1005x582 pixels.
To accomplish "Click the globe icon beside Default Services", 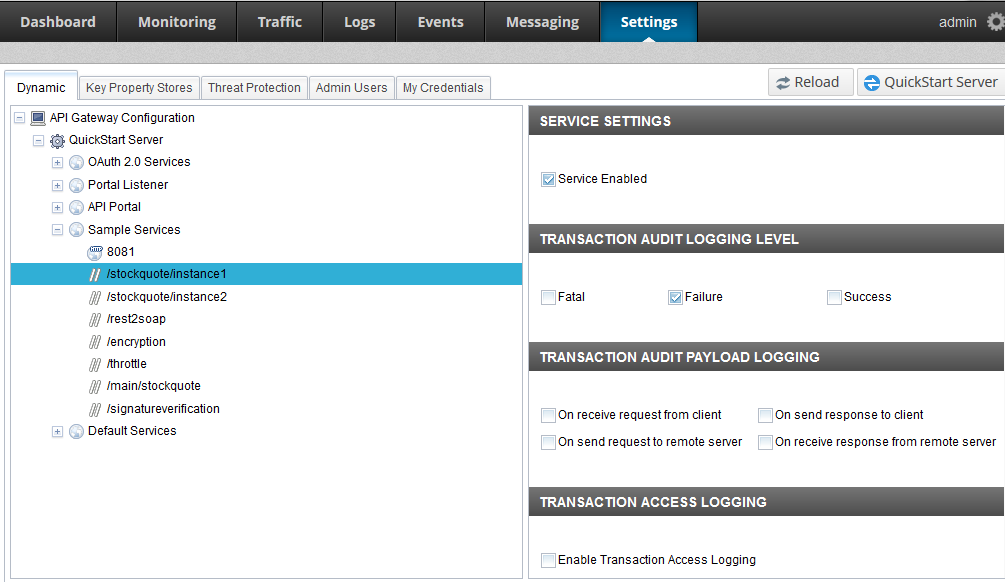I will point(75,431).
